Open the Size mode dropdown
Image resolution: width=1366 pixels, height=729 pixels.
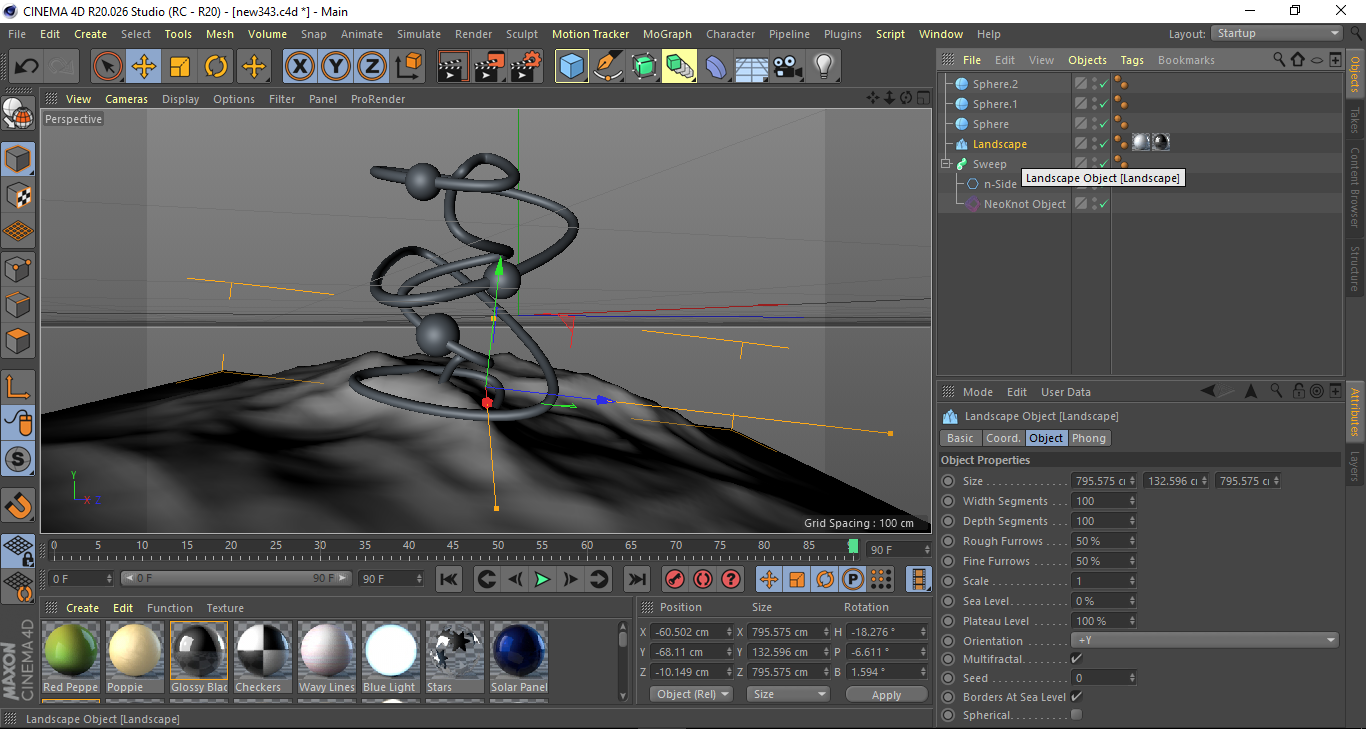coord(790,694)
